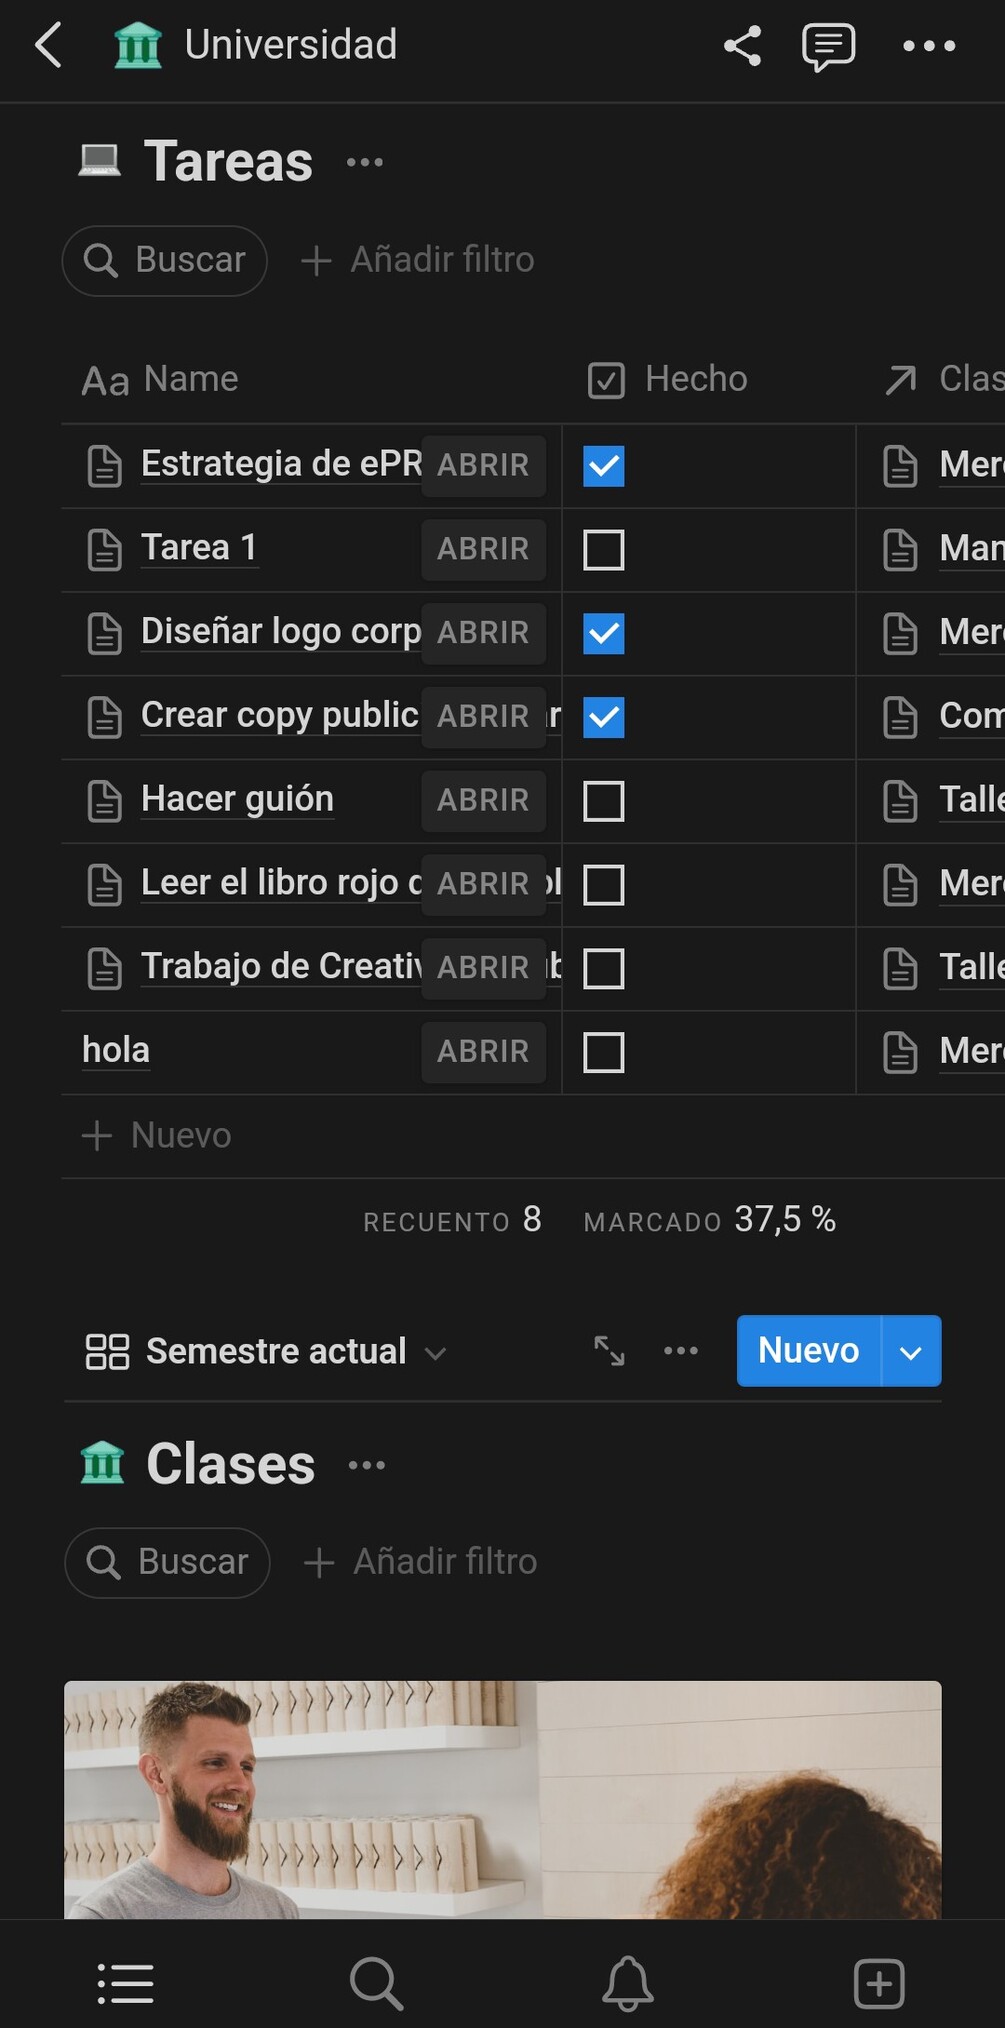Open the comments icon

[828, 46]
